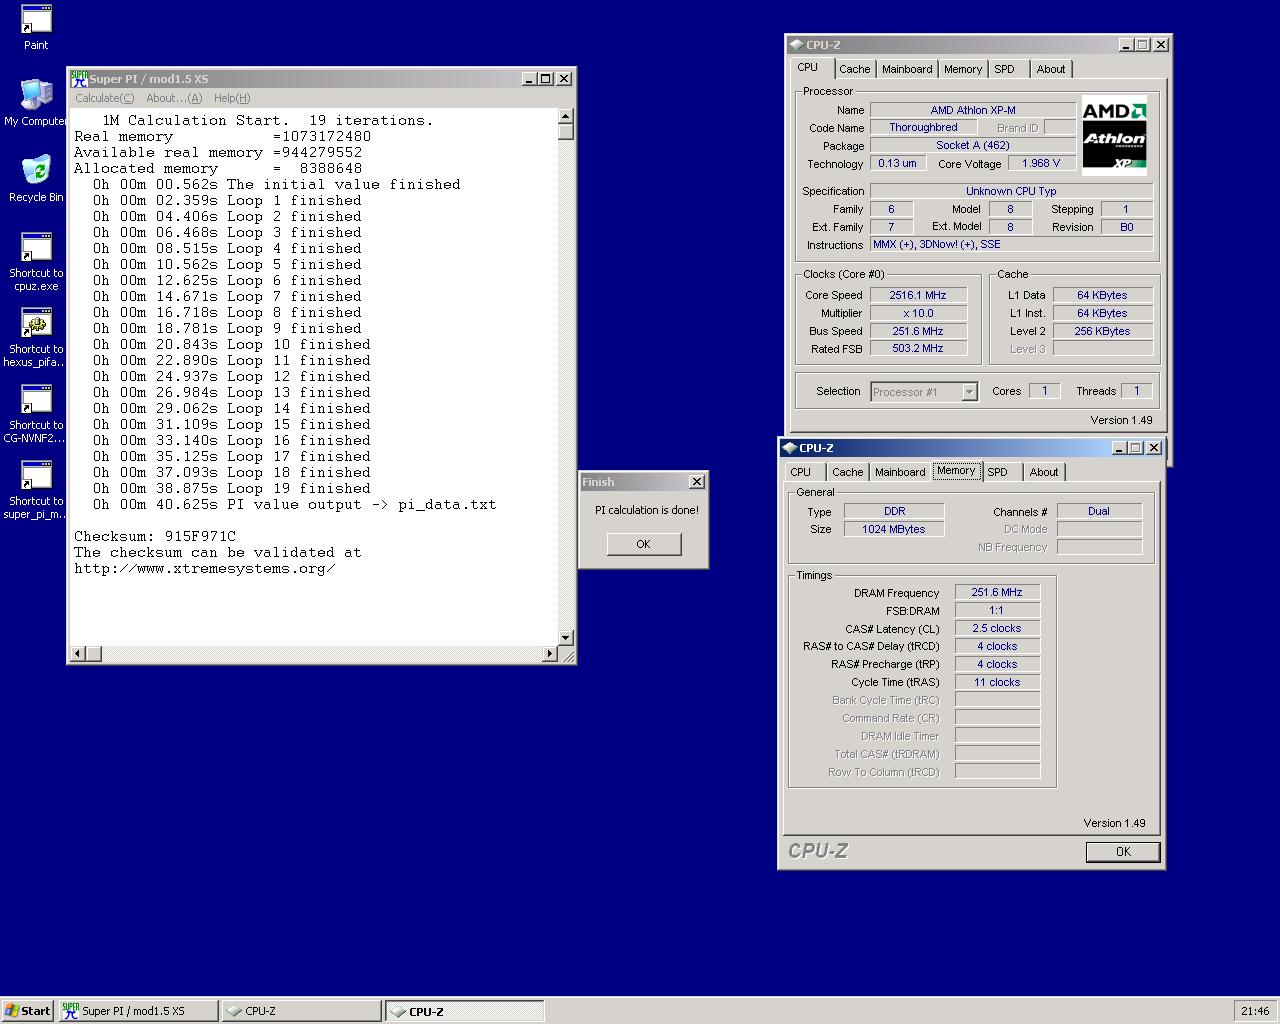Click the upper CPU-Z title bar icon
The height and width of the screenshot is (1024, 1280).
[x=796, y=44]
